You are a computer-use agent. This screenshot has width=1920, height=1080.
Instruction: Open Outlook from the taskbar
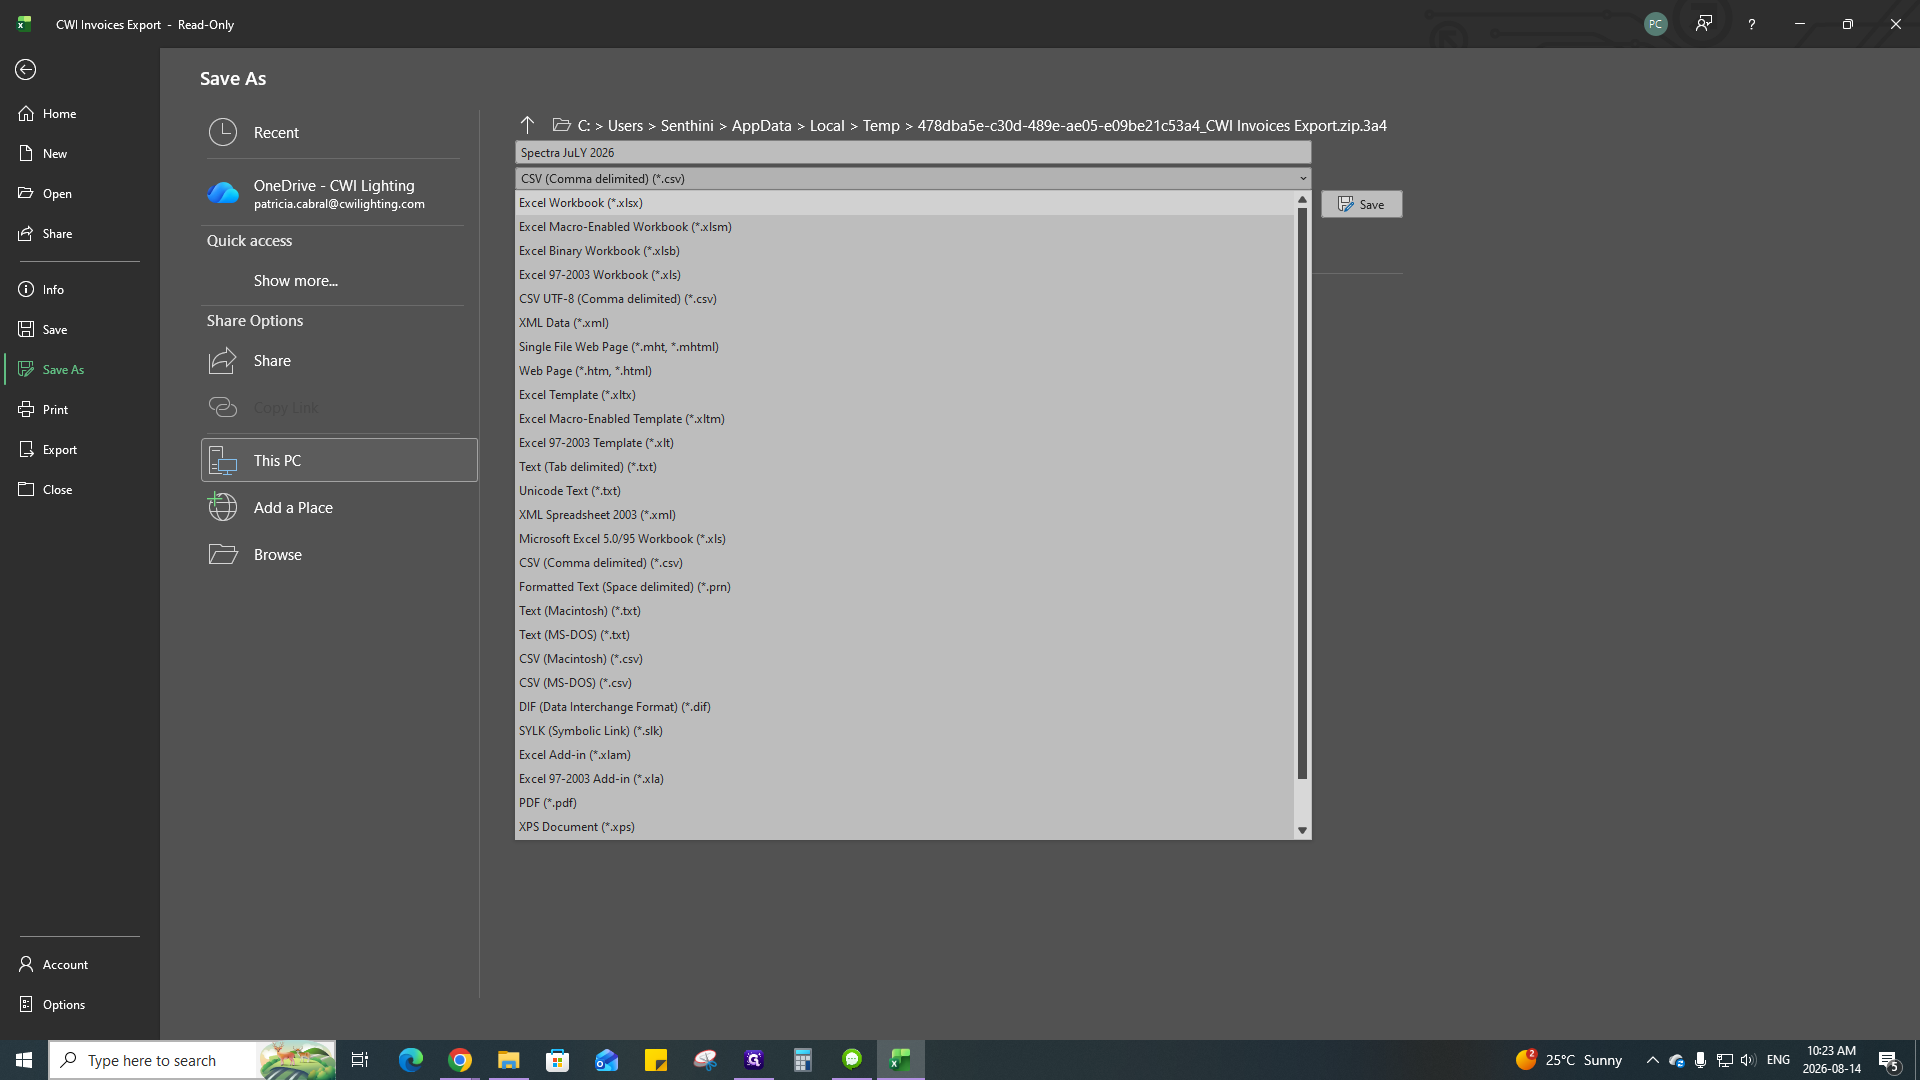[x=607, y=1060]
